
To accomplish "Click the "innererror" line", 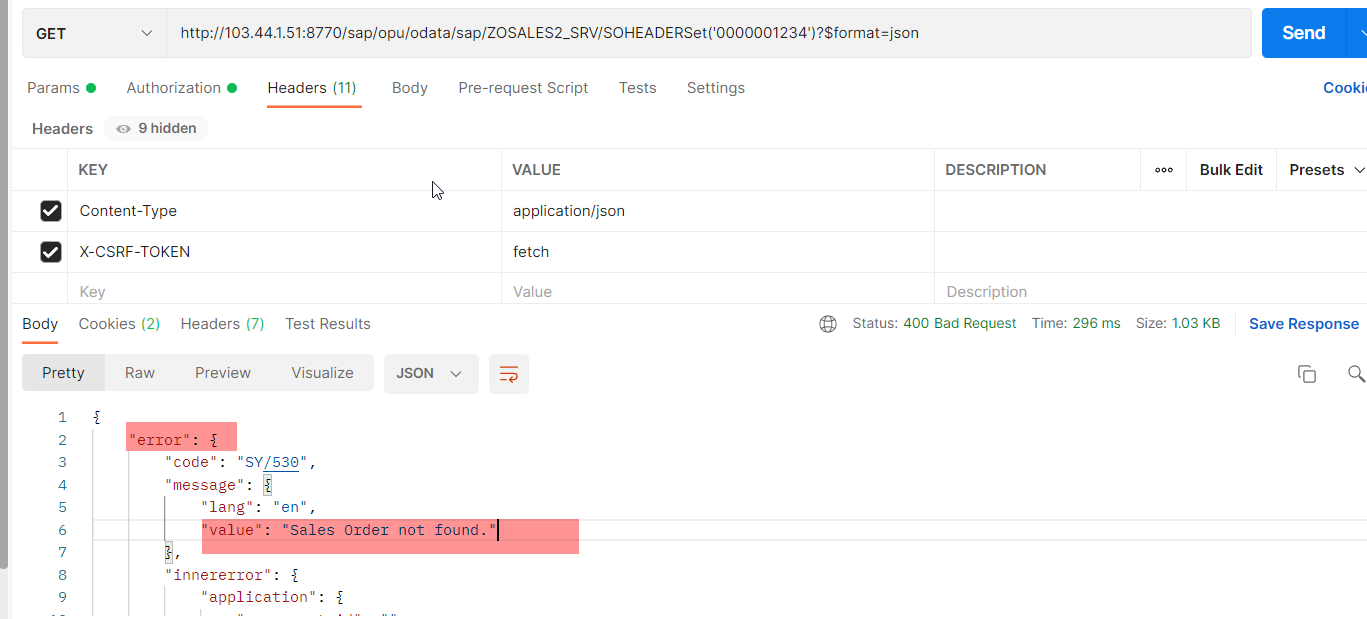I will [x=231, y=575].
